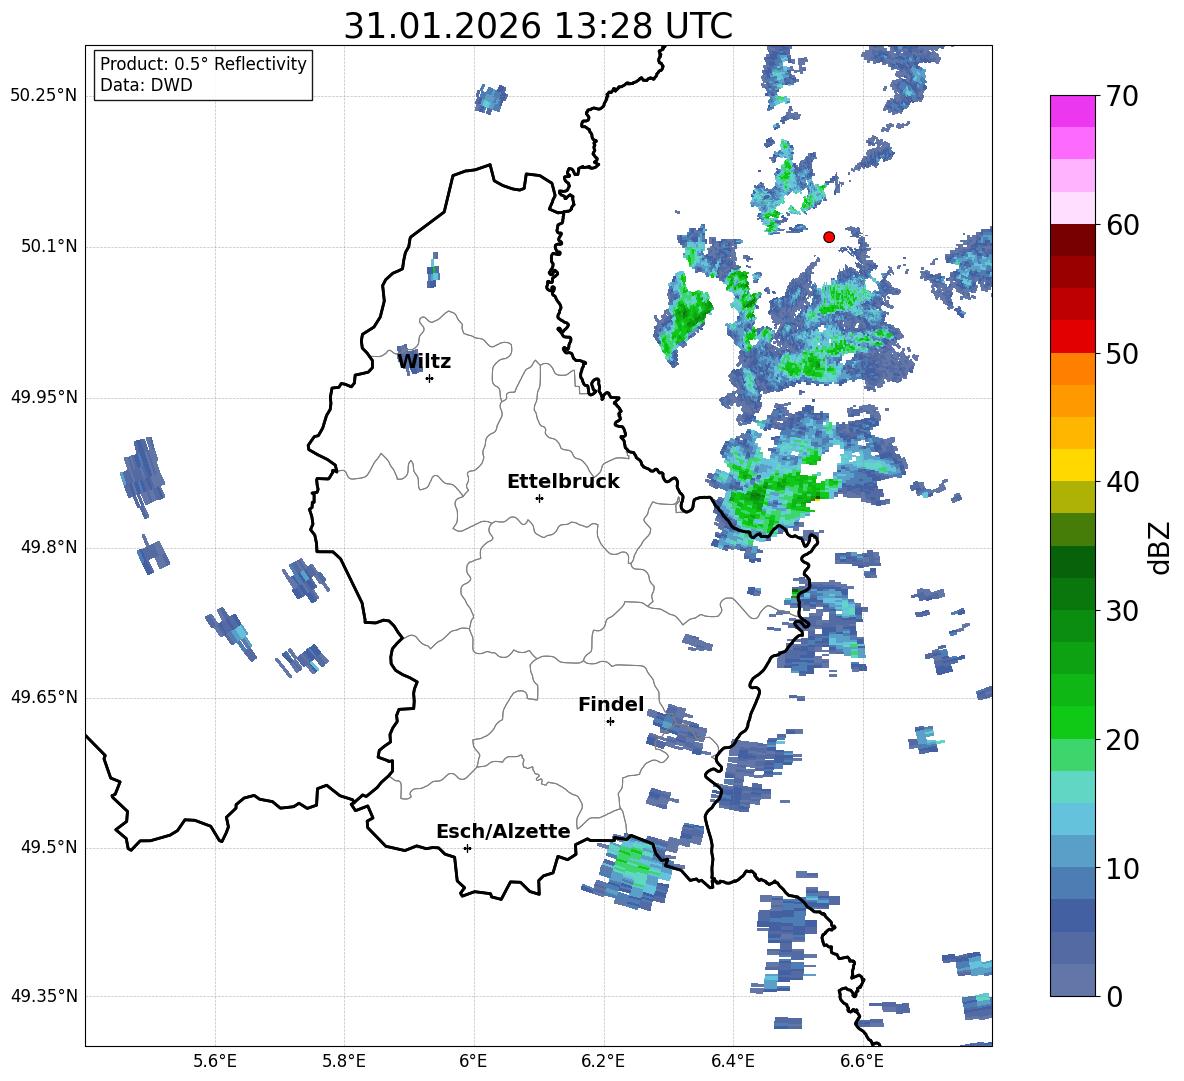Click the 6.4°E longitude label

[x=732, y=1061]
